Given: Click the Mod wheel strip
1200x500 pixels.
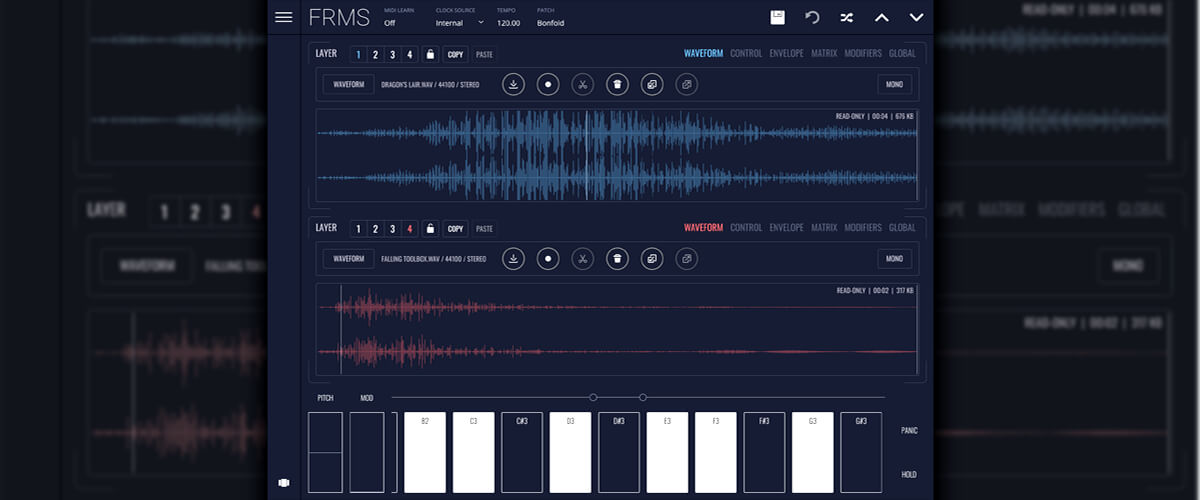Looking at the screenshot, I should 367,452.
